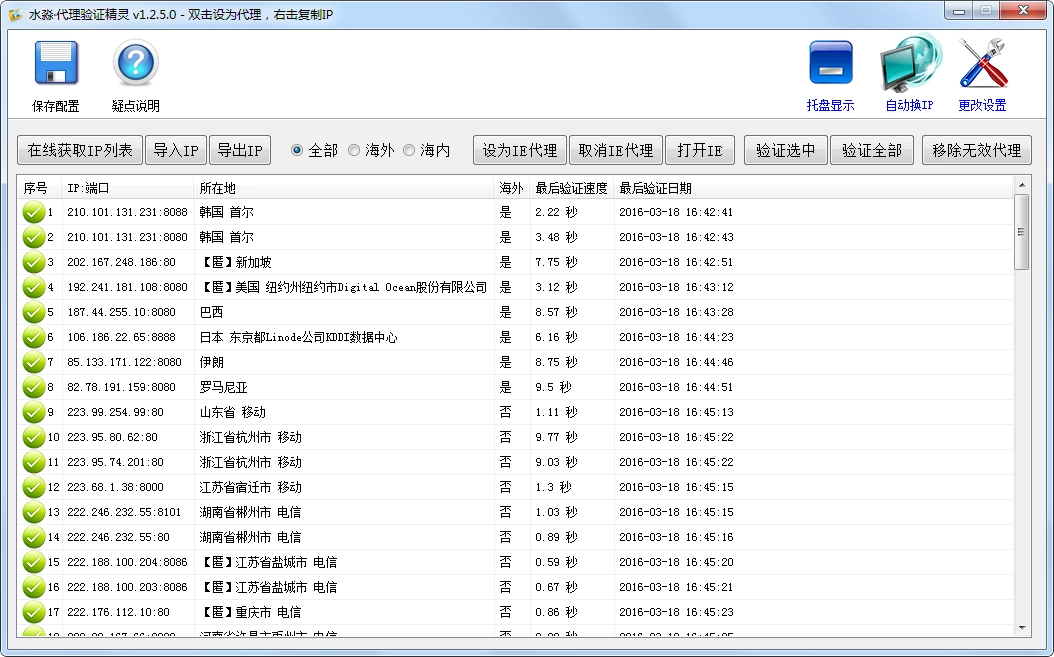Set IE proxy with 设为IE代理 button

coord(519,149)
